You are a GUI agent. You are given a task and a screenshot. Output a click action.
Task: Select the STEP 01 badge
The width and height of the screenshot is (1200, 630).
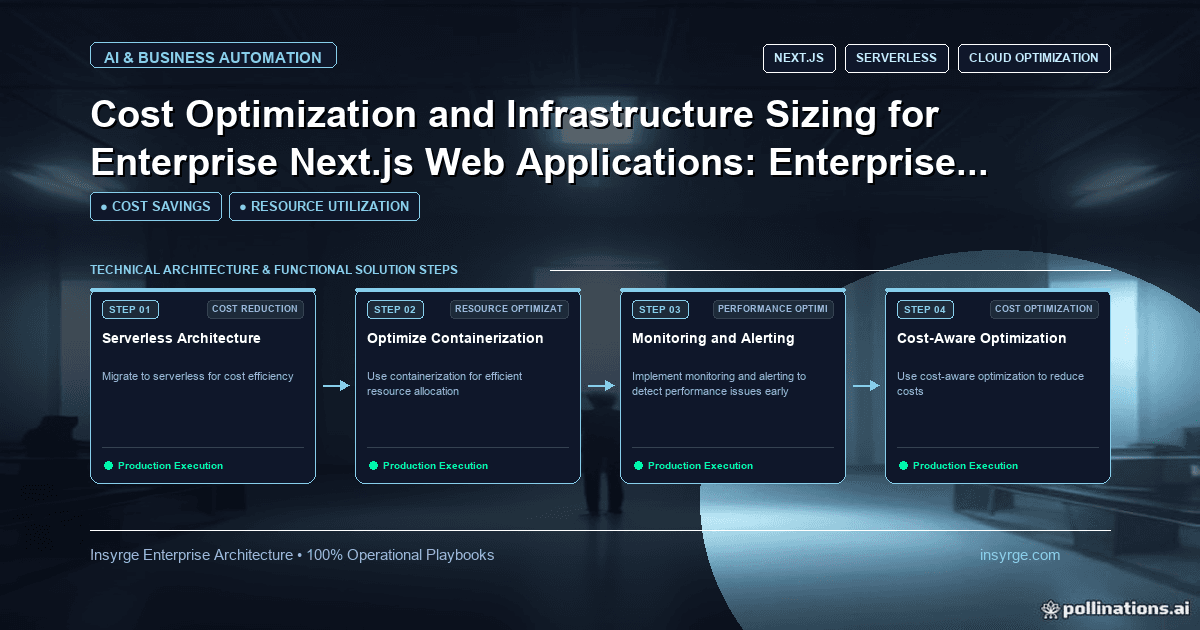(x=130, y=309)
